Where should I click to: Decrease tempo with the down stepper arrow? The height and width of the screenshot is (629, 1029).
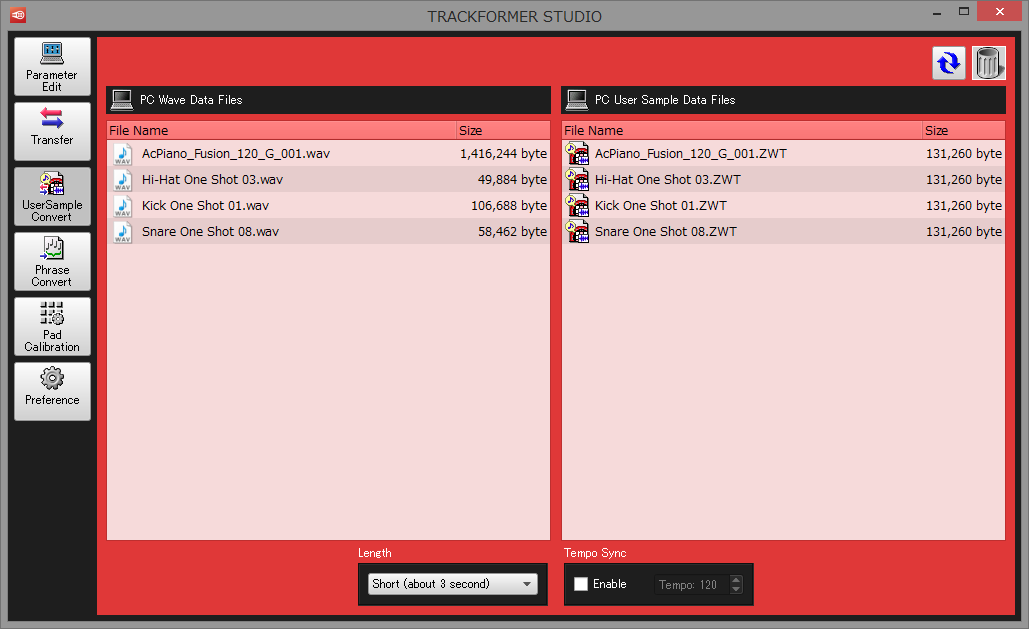[736, 589]
